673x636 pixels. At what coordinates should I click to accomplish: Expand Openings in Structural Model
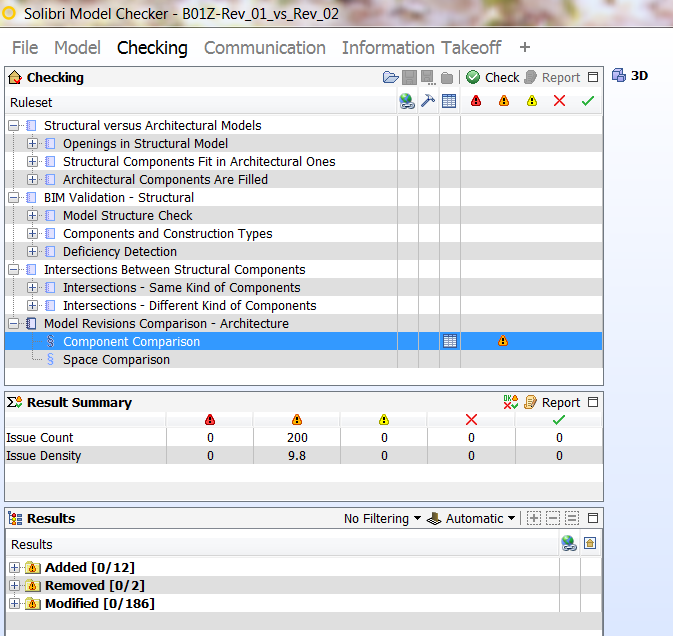click(32, 143)
